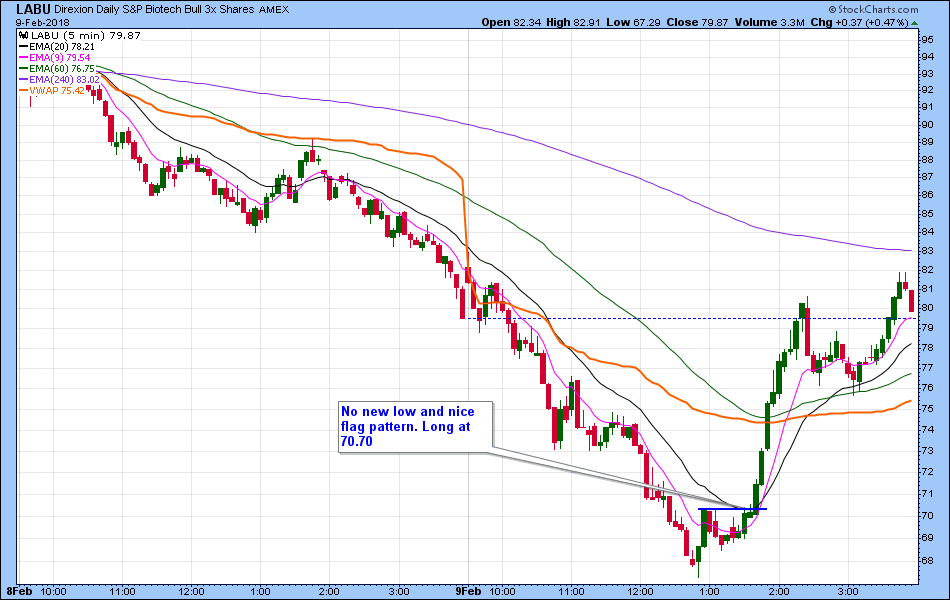Viewport: 950px width, 600px height.
Task: Click the Direxion Daily S&P Biotech Bull 3x Shares name
Action: pyautogui.click(x=154, y=10)
